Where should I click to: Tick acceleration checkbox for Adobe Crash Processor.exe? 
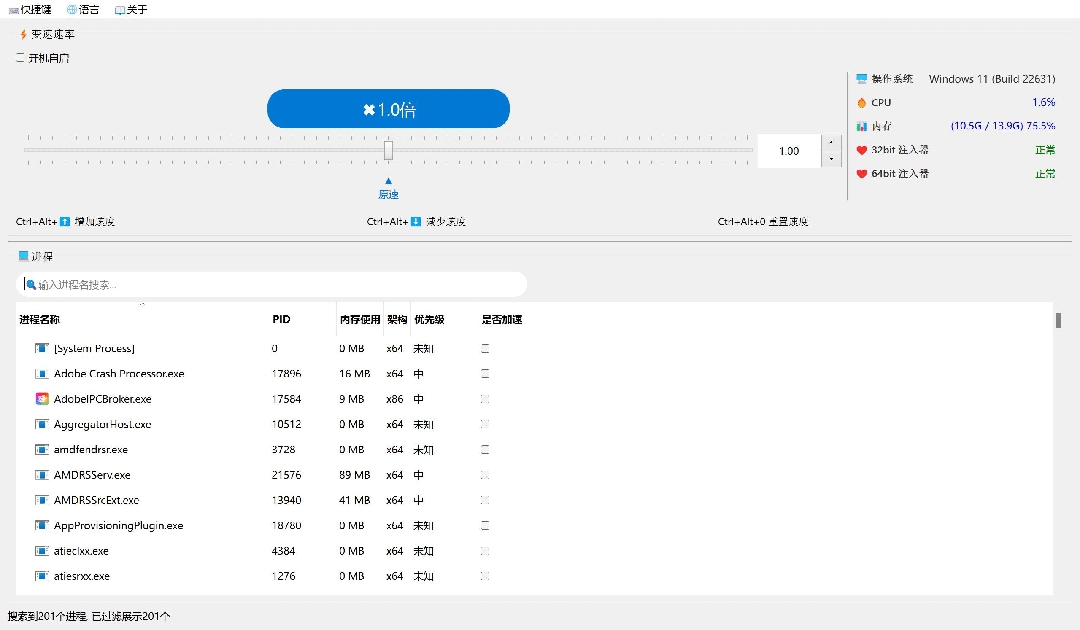click(x=485, y=374)
